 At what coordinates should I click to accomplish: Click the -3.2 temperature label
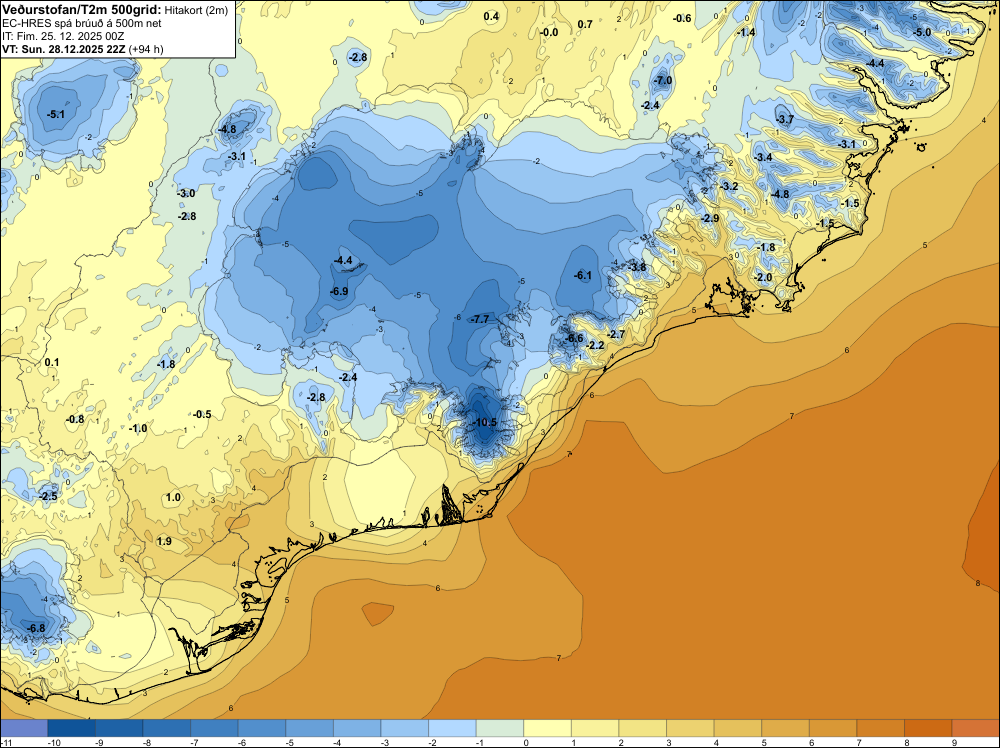tap(729, 186)
